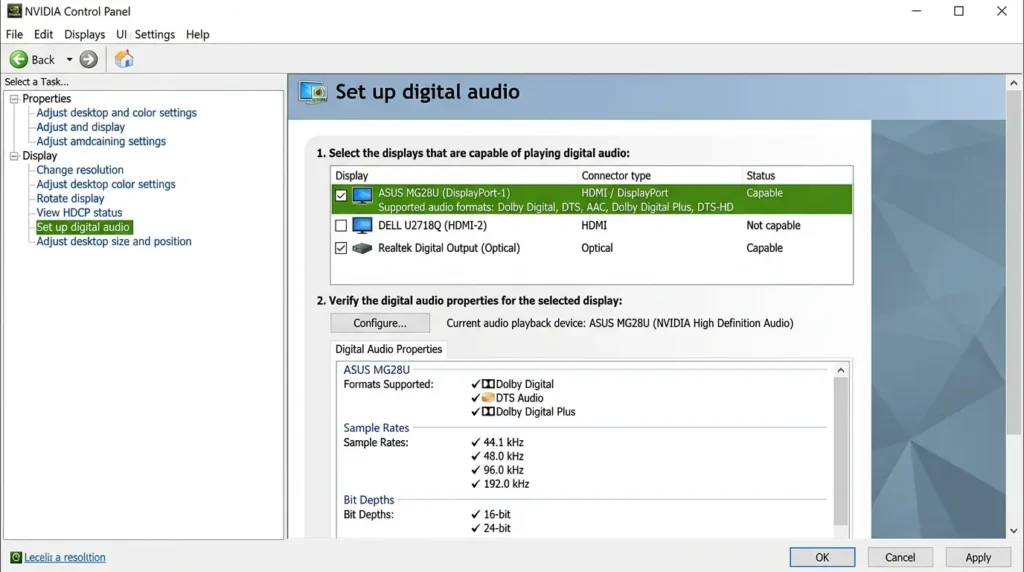The height and width of the screenshot is (572, 1024).
Task: Click the DELL U2718Q monitor icon
Action: point(362,226)
